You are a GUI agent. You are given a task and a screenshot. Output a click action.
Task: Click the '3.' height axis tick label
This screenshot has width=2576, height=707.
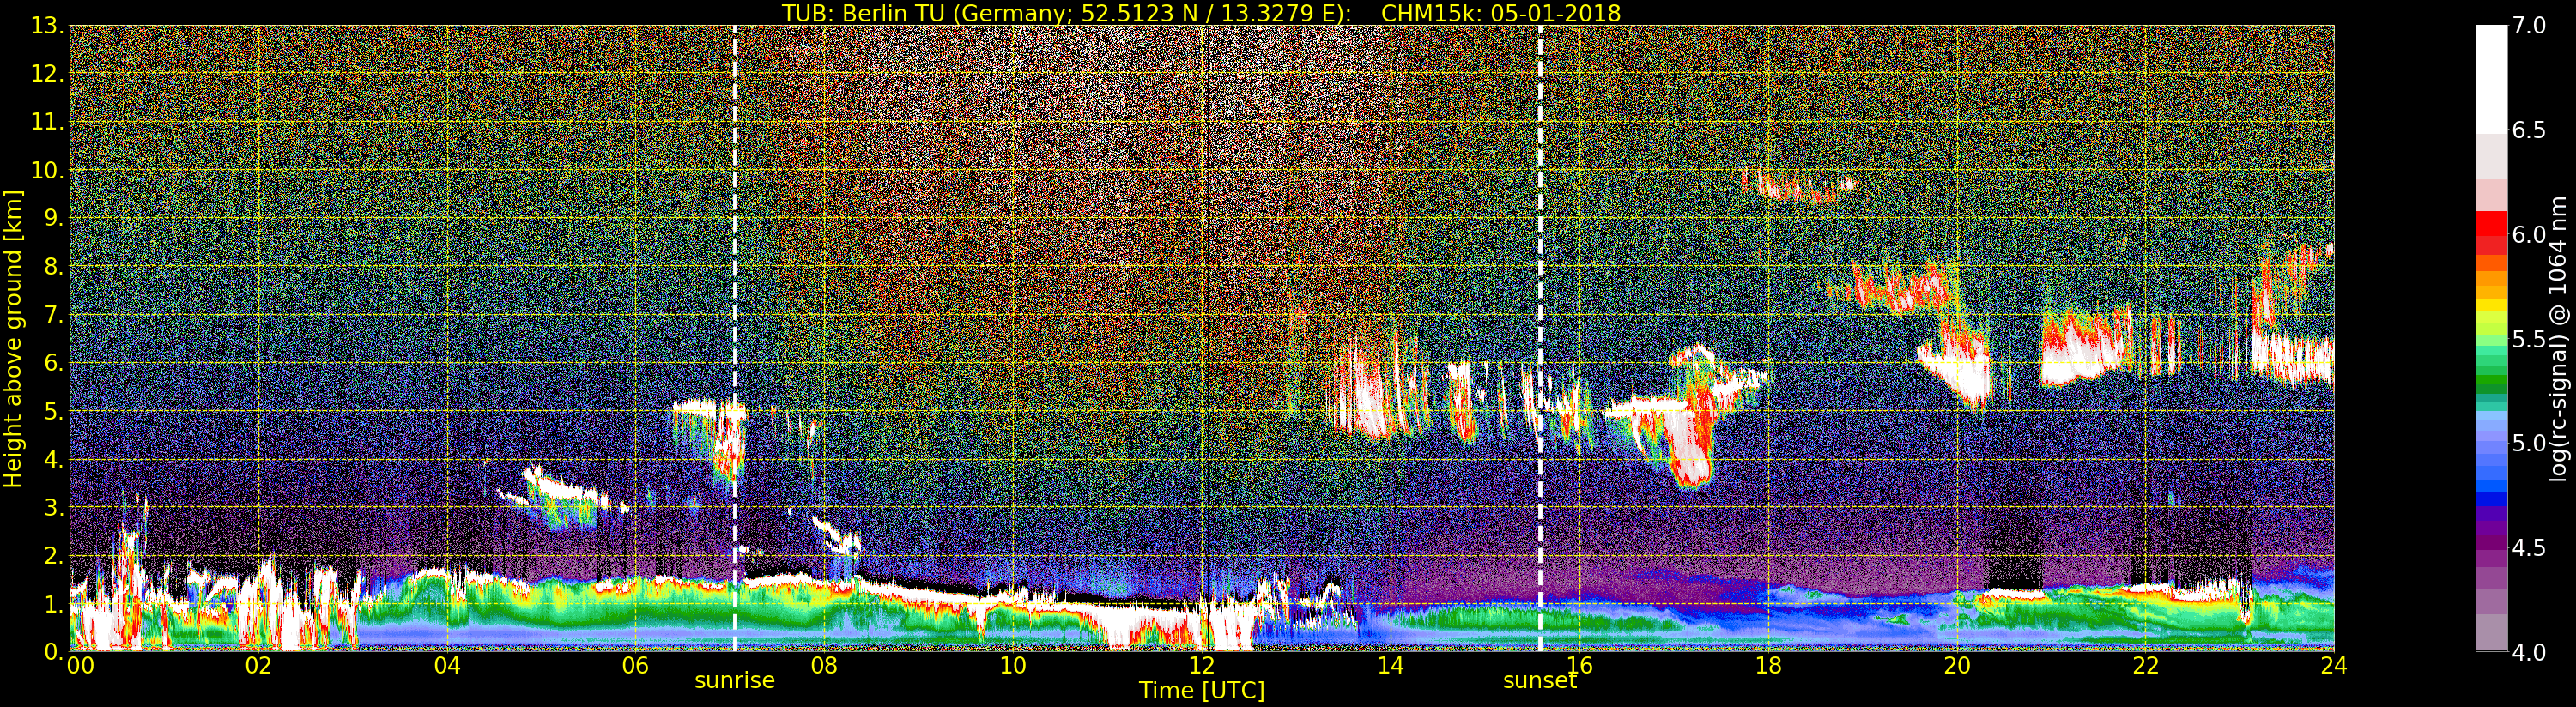(54, 507)
